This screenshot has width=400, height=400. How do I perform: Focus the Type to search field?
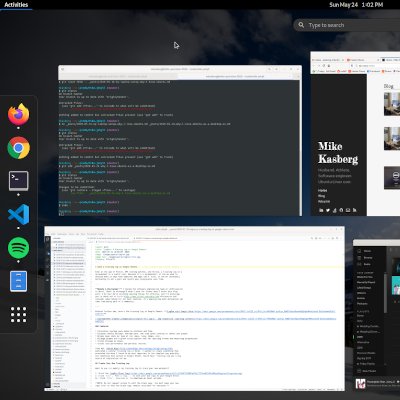(x=347, y=25)
